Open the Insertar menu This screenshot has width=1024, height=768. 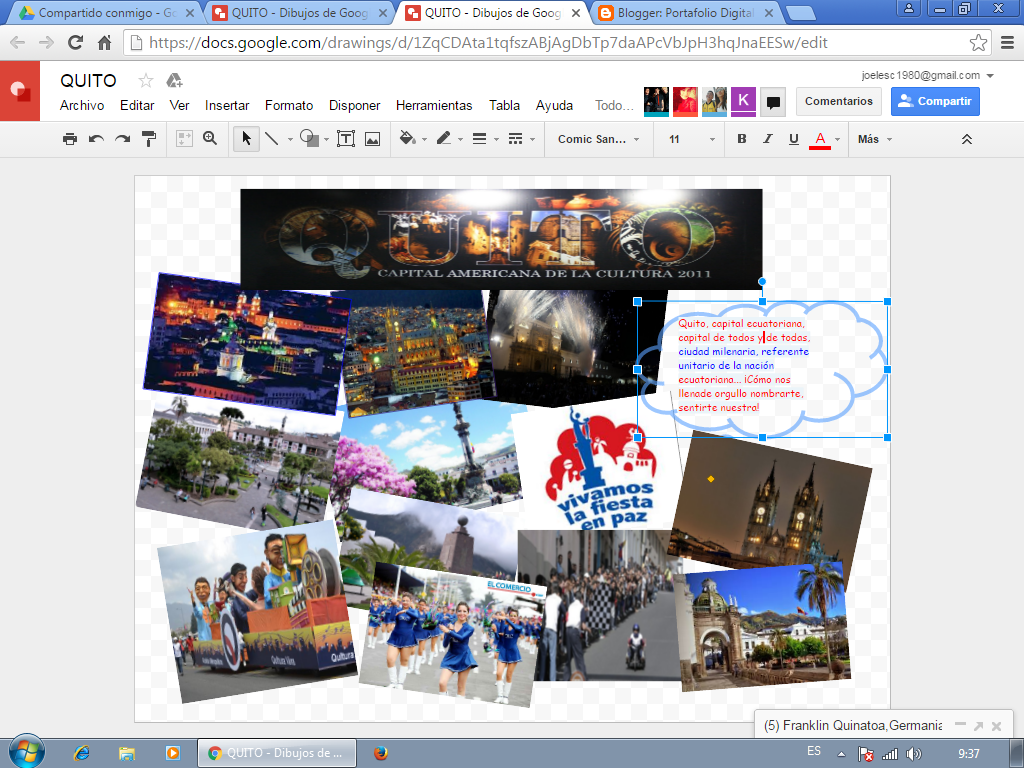pos(227,105)
